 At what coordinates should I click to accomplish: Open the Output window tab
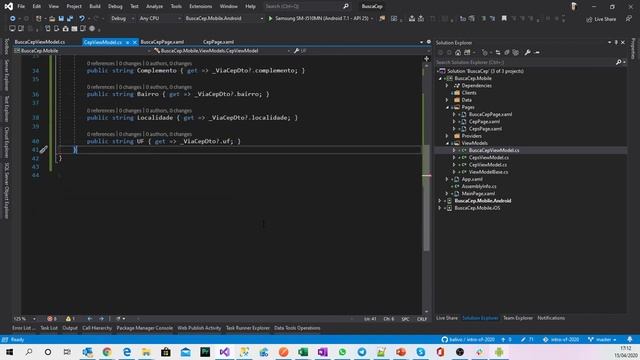coord(70,328)
